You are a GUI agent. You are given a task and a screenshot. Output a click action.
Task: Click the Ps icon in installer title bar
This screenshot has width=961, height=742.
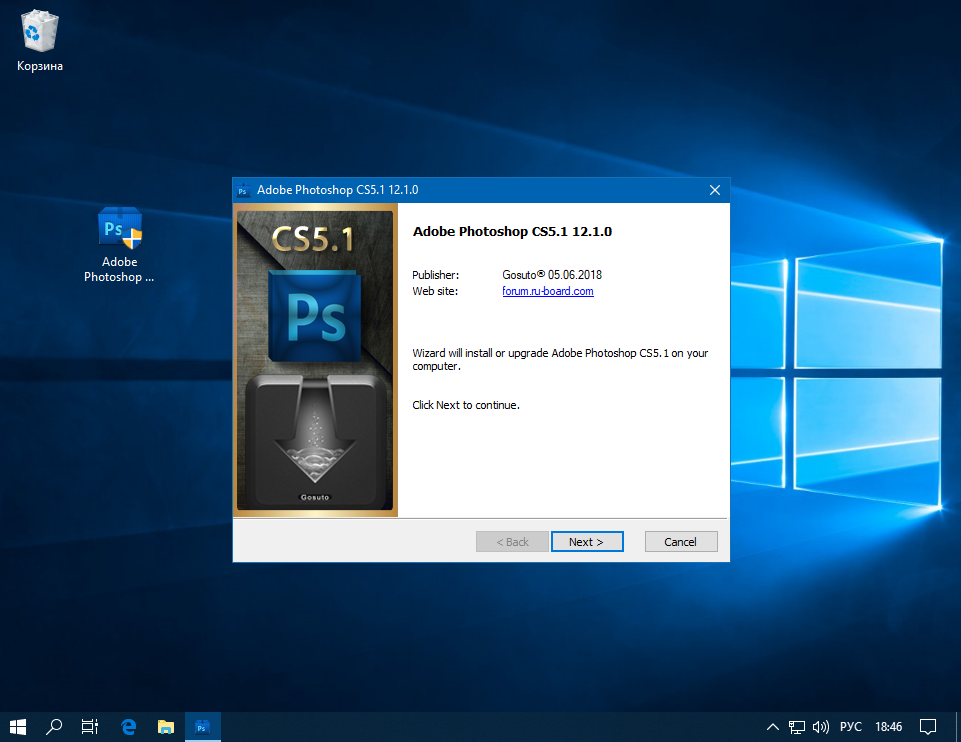click(242, 190)
